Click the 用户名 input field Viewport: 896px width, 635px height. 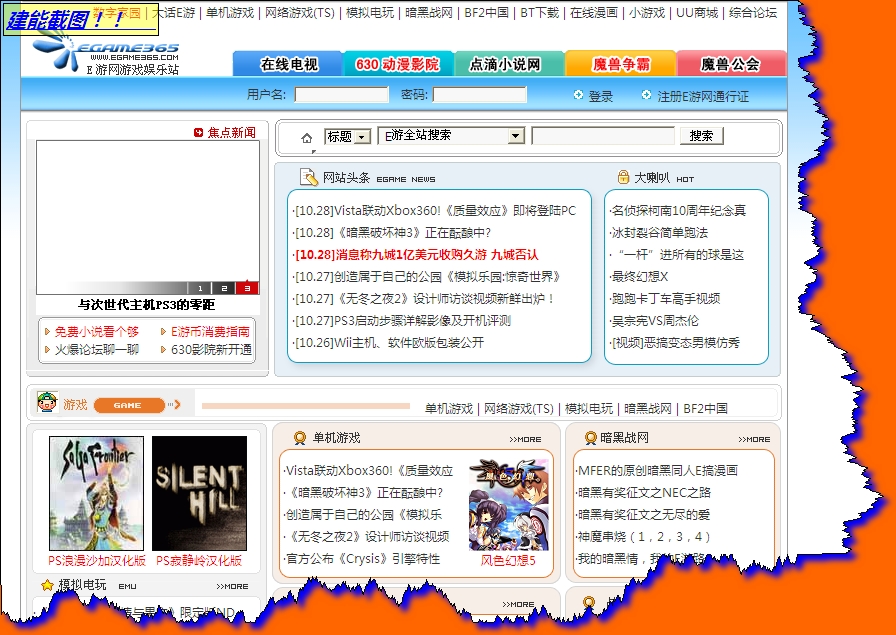click(342, 94)
